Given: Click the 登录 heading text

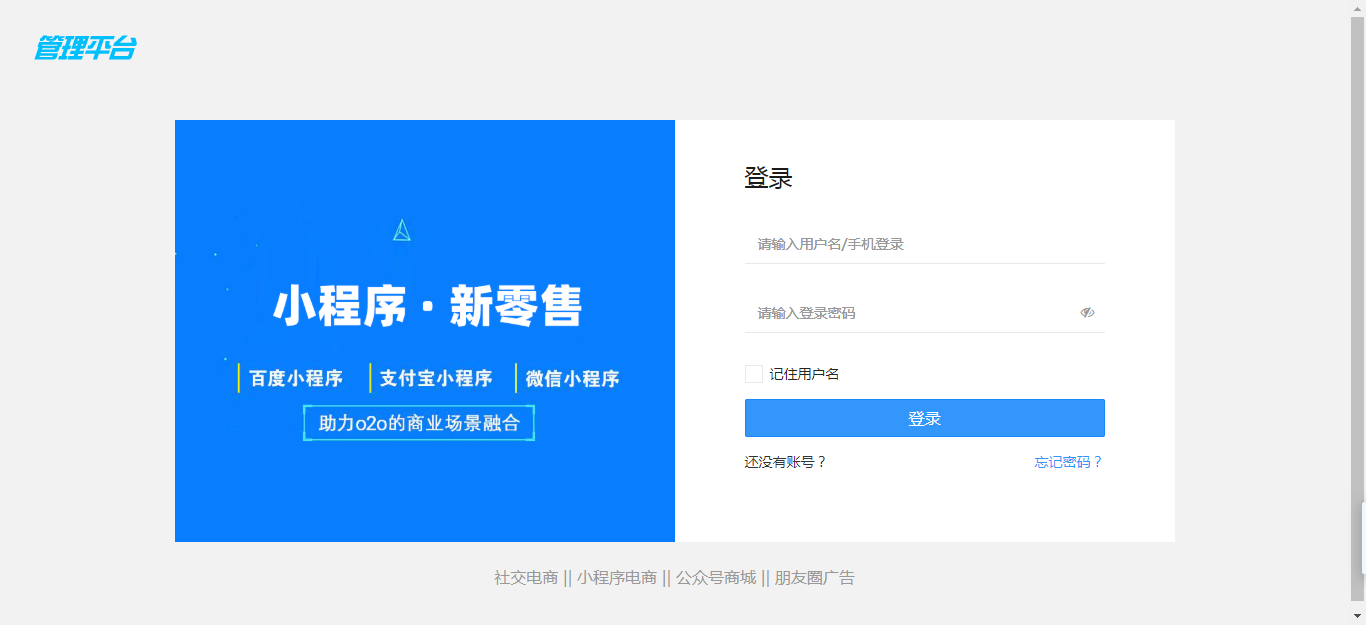Looking at the screenshot, I should point(769,179).
